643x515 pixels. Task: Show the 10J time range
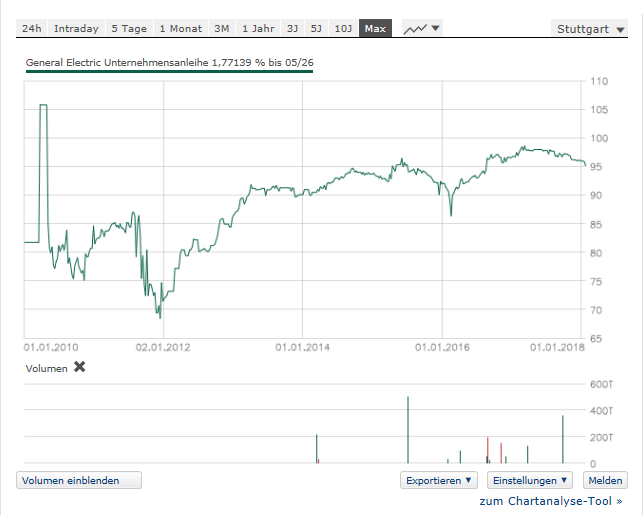coord(343,29)
